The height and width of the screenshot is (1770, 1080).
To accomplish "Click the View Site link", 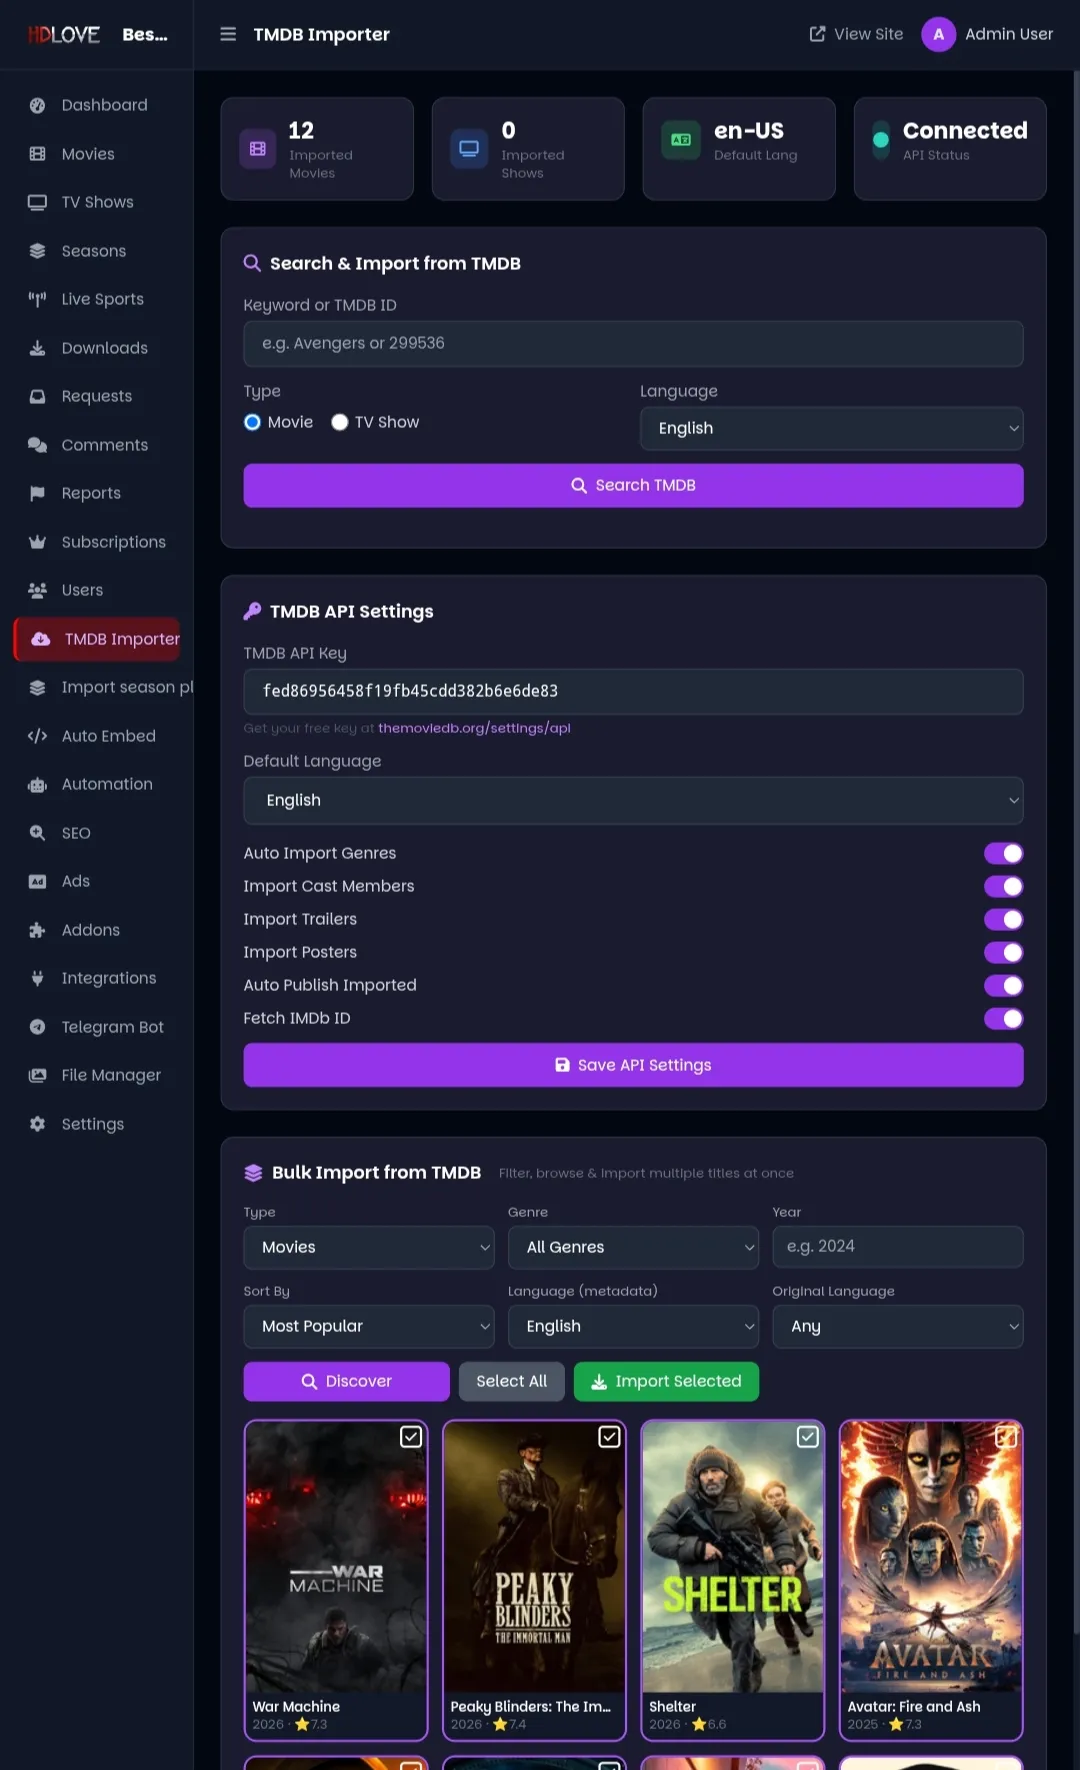I will pos(856,34).
